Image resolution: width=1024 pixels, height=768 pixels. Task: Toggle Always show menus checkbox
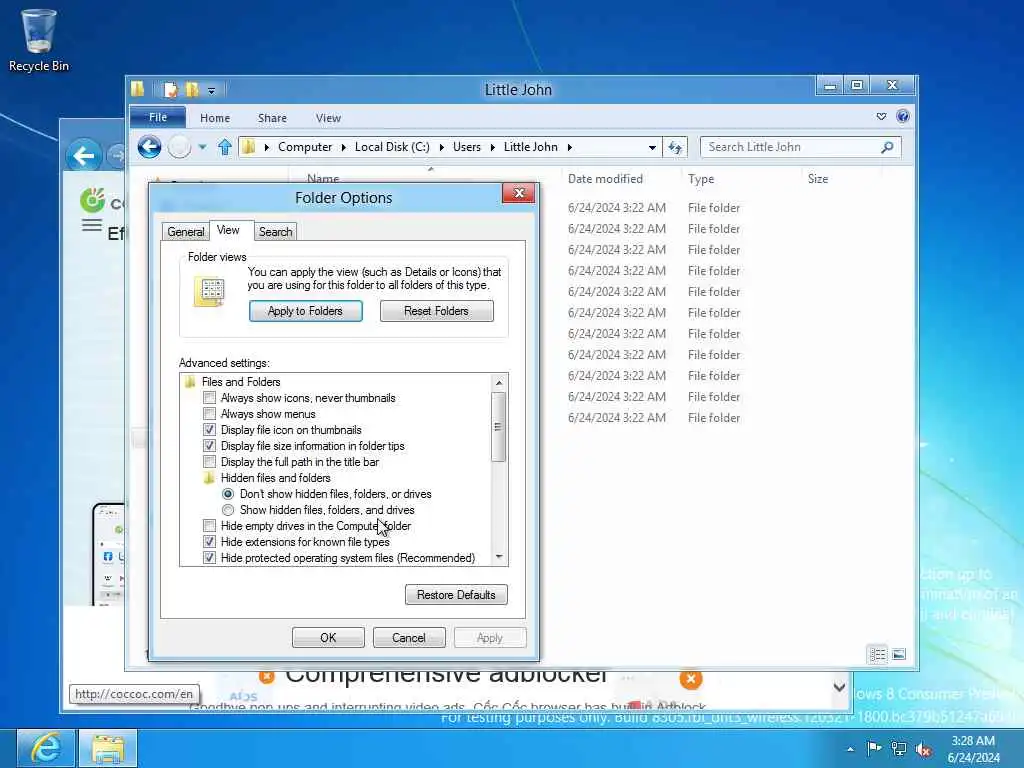pos(209,413)
